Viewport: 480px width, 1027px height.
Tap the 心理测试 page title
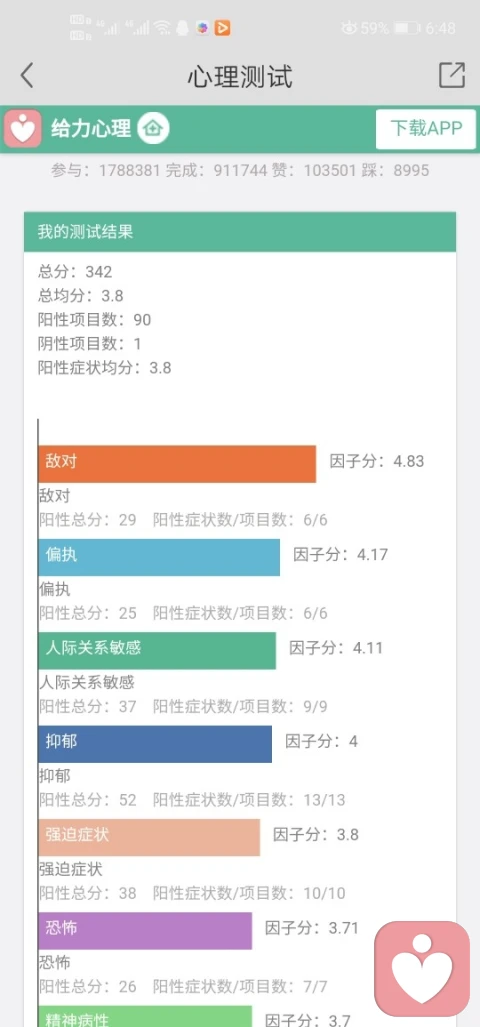[x=240, y=77]
